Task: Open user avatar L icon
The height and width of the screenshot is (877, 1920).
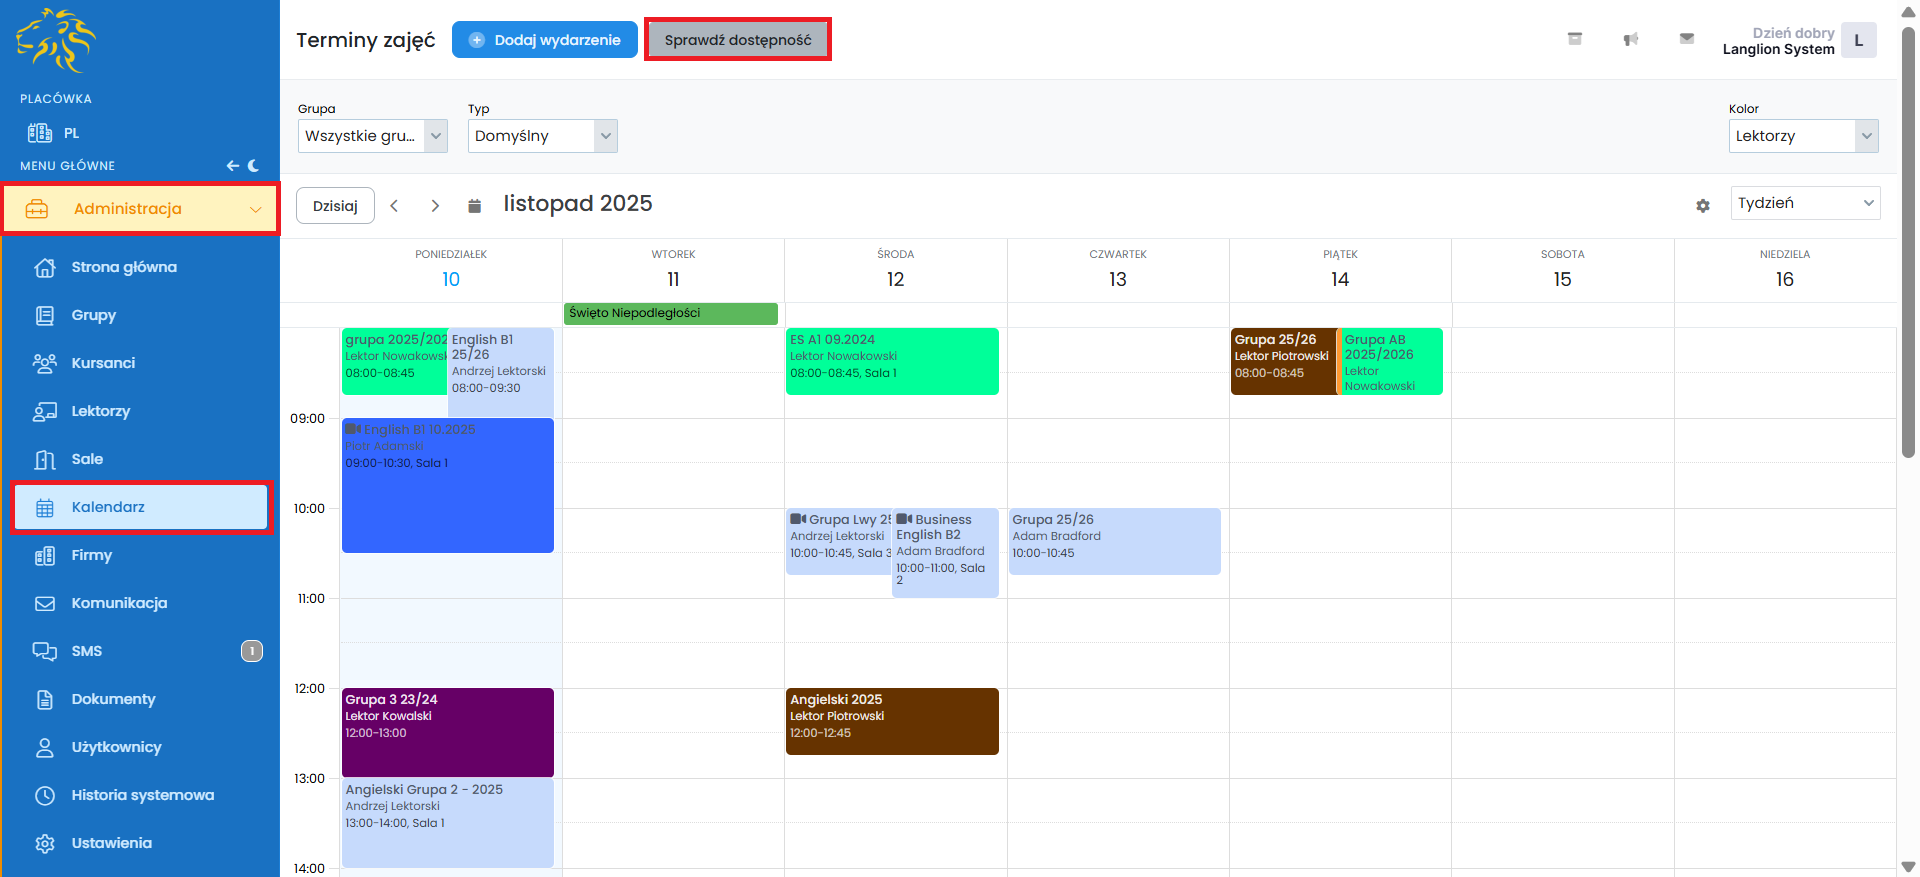Action: coord(1858,41)
